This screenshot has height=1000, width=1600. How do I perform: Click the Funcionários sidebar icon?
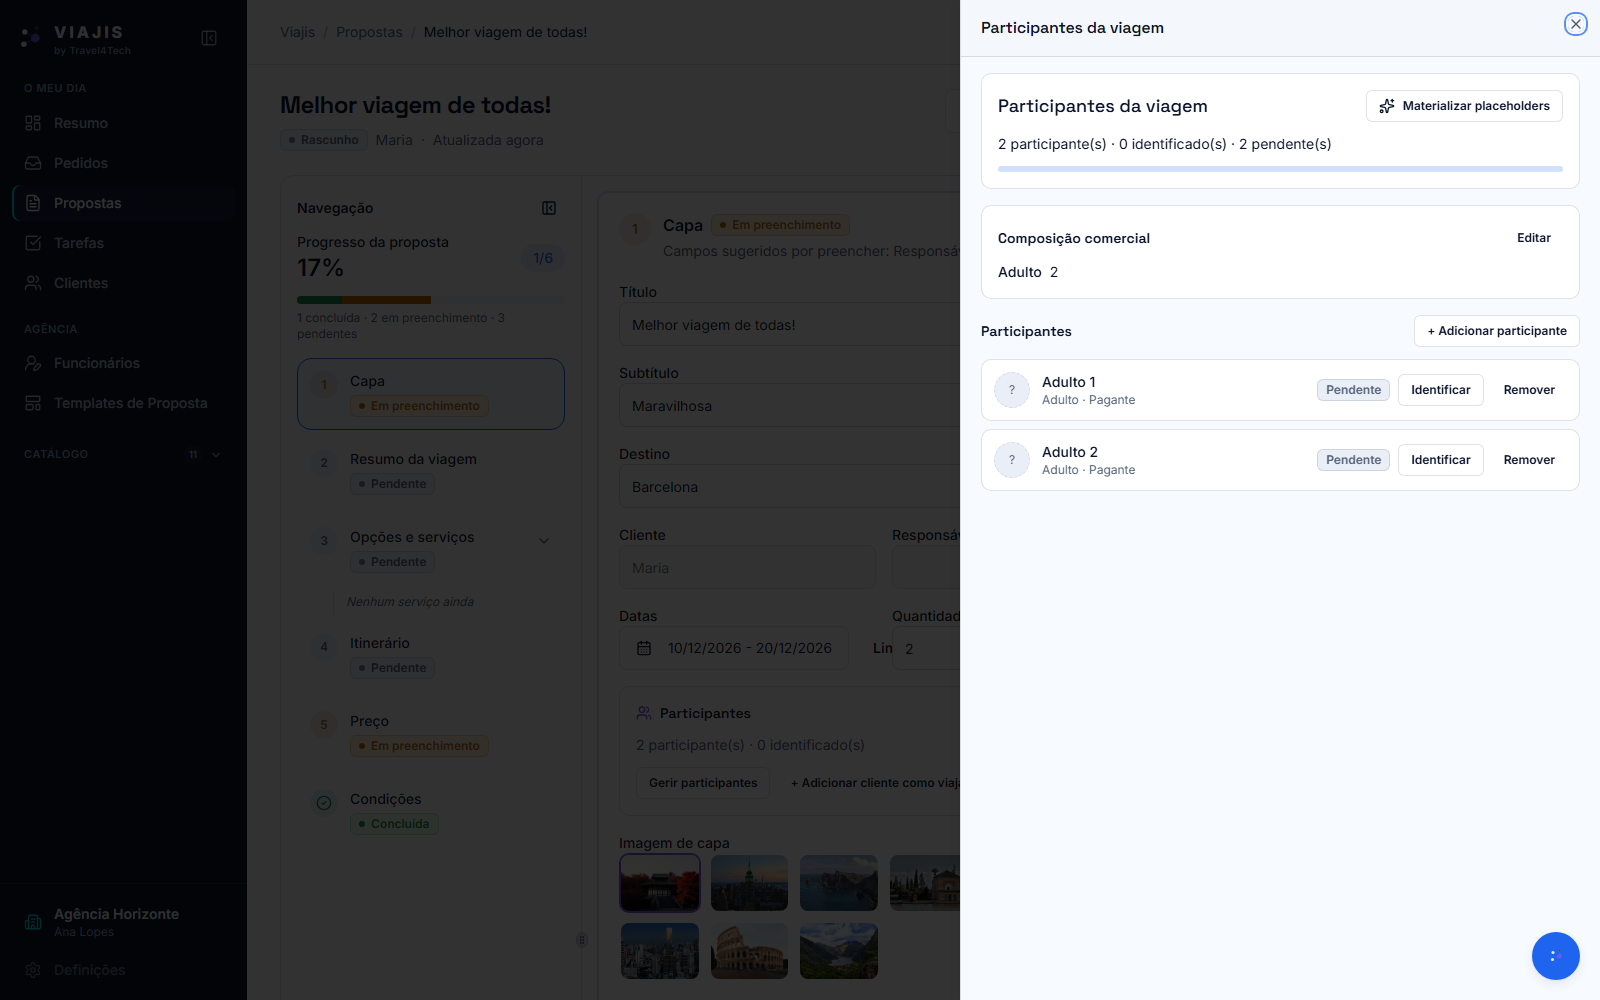point(33,363)
